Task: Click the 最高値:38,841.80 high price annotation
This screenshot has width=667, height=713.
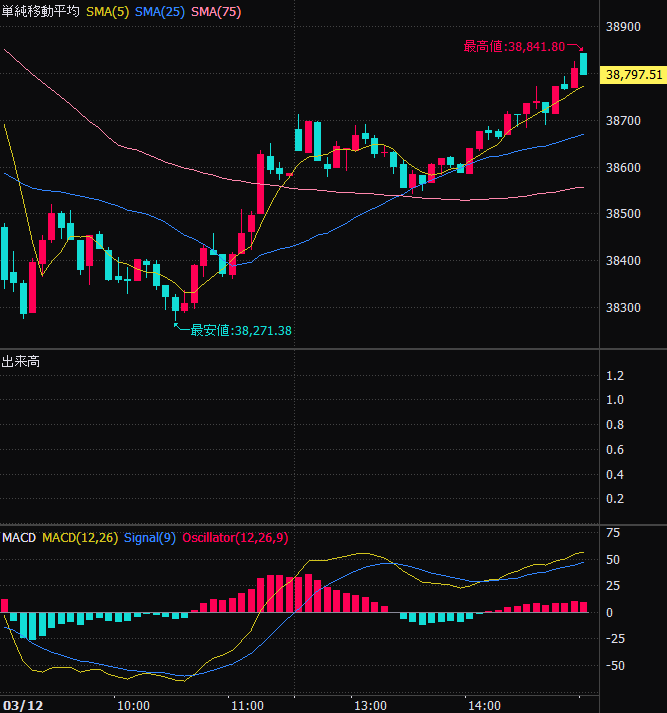Action: point(514,46)
